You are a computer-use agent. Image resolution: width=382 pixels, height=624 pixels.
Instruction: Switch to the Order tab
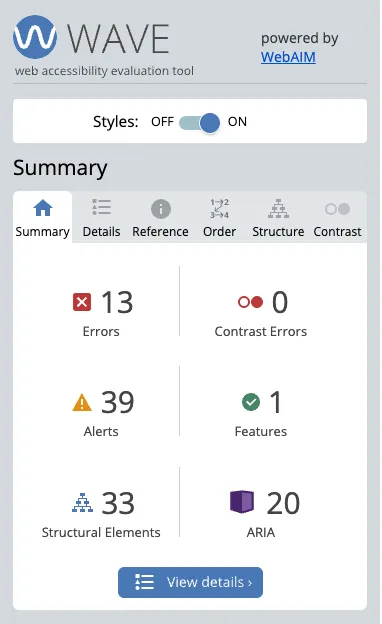219,217
